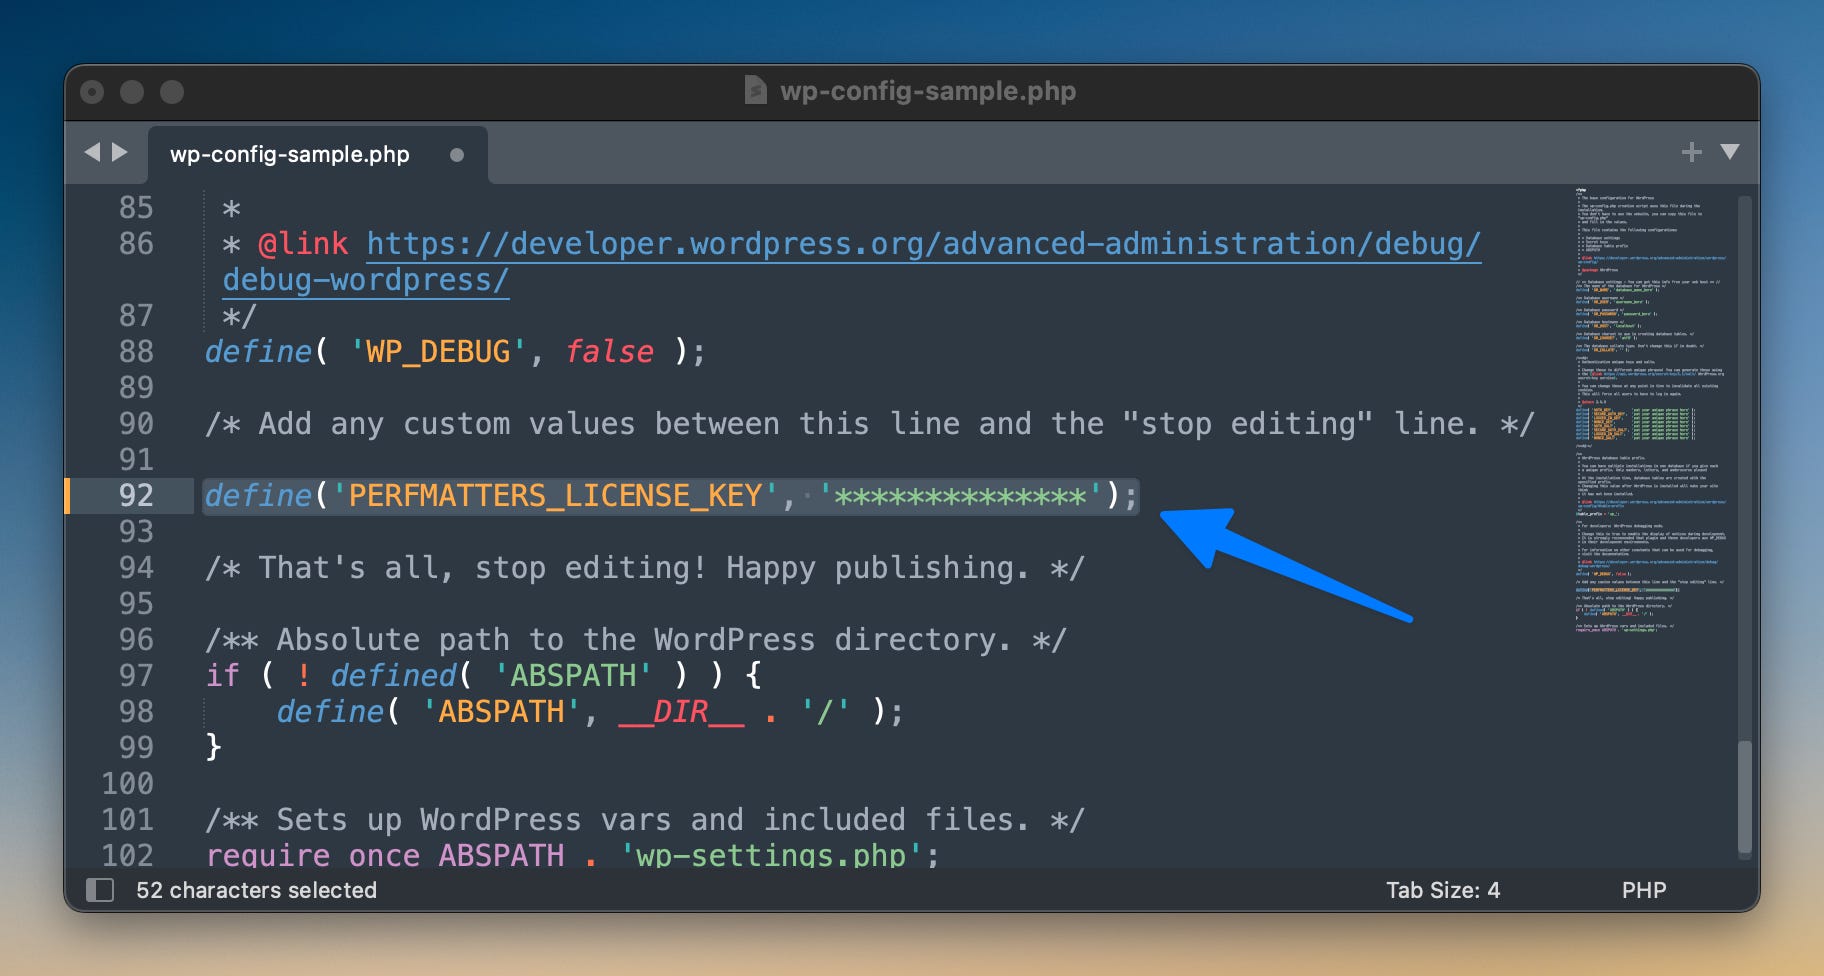Click the 'Absolute path to the WordPress directory' comment
This screenshot has width=1824, height=976.
635,640
